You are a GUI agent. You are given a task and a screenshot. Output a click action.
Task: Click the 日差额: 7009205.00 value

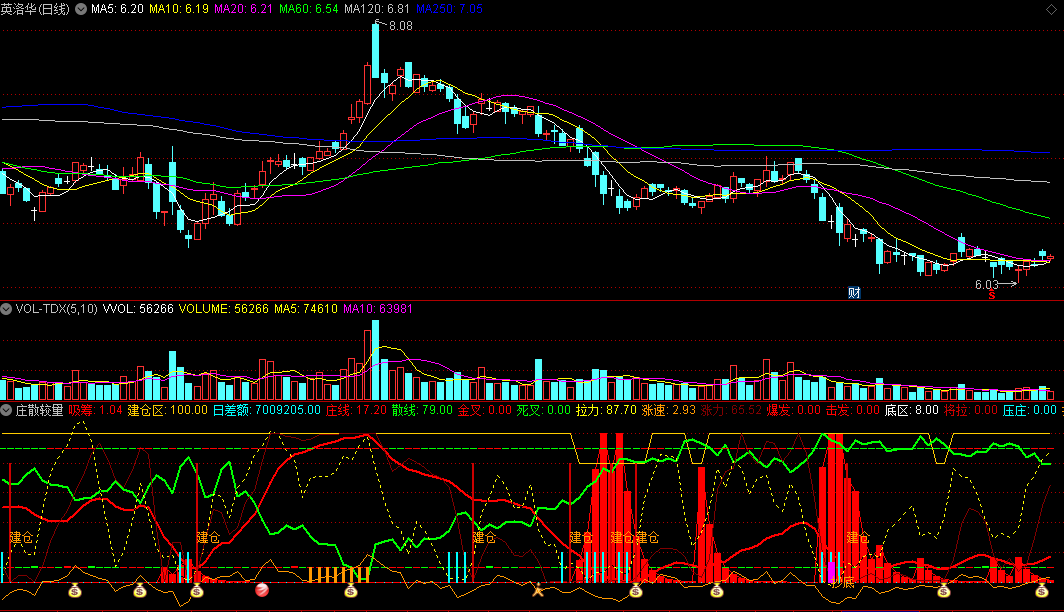[x=267, y=410]
